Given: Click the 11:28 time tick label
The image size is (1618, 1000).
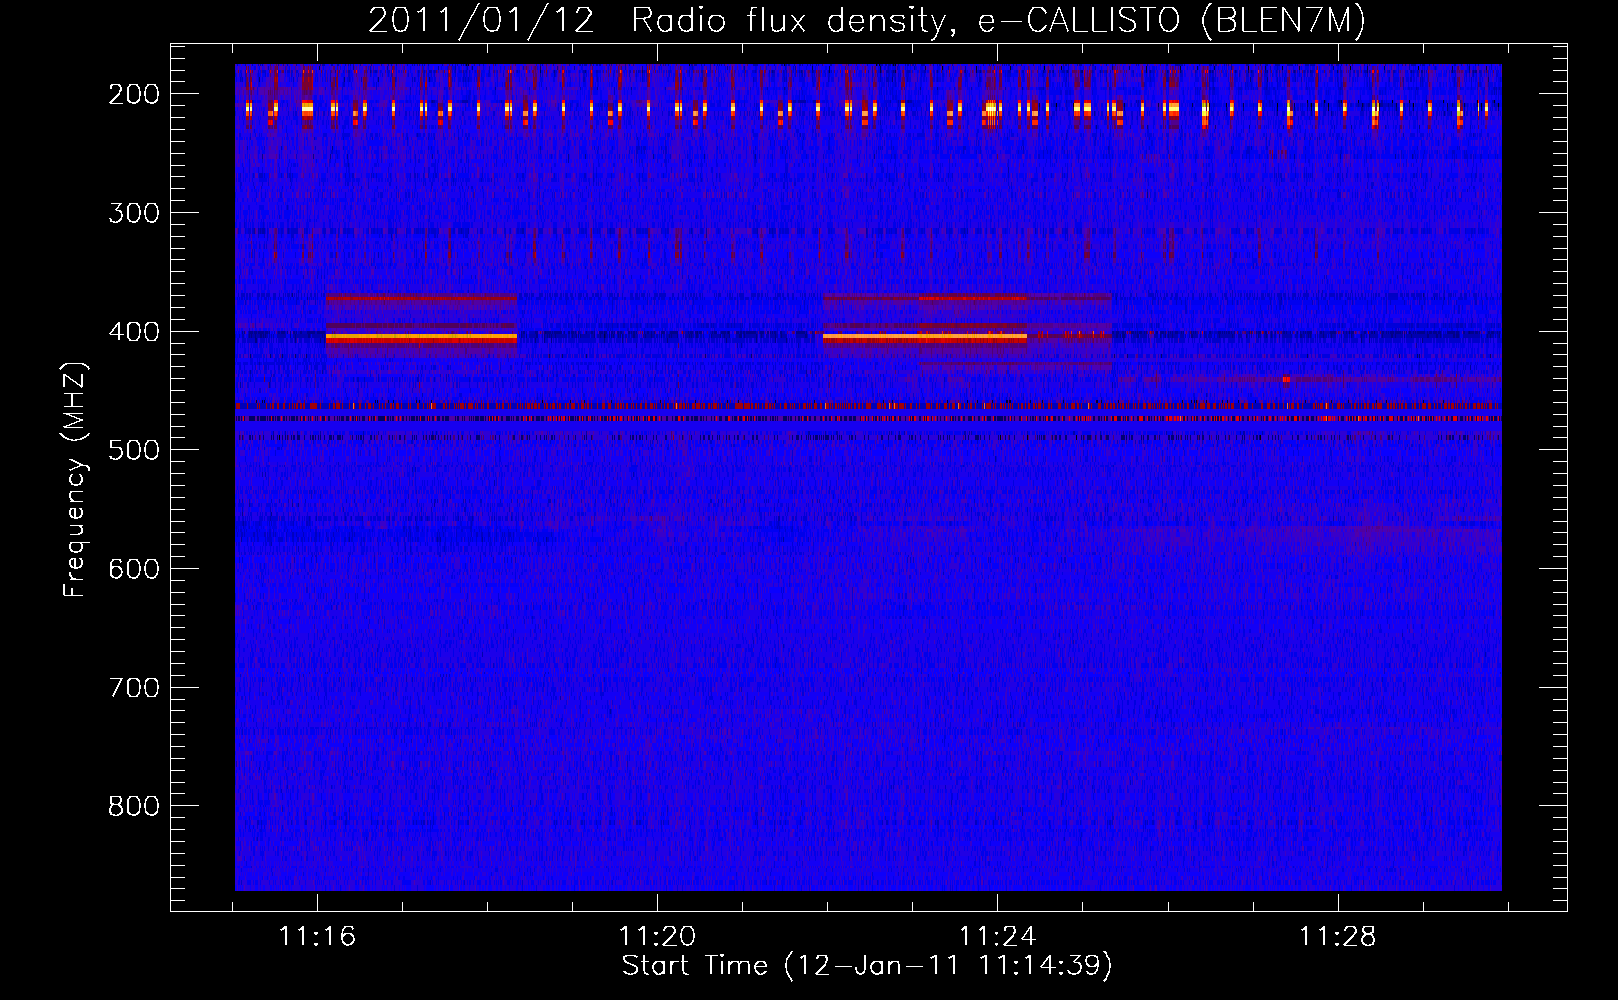Looking at the screenshot, I should pos(1337,937).
